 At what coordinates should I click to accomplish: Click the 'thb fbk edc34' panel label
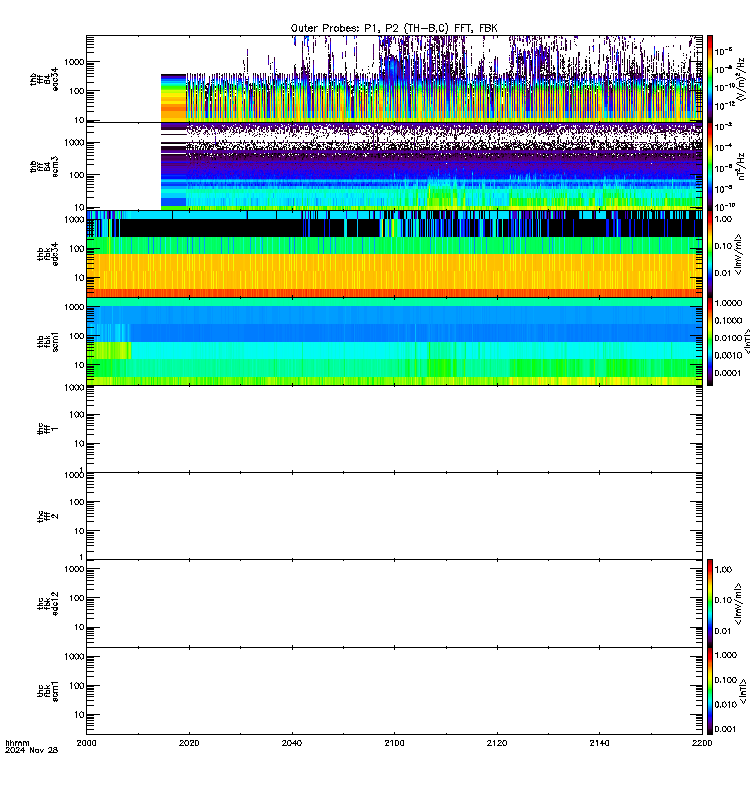point(48,254)
